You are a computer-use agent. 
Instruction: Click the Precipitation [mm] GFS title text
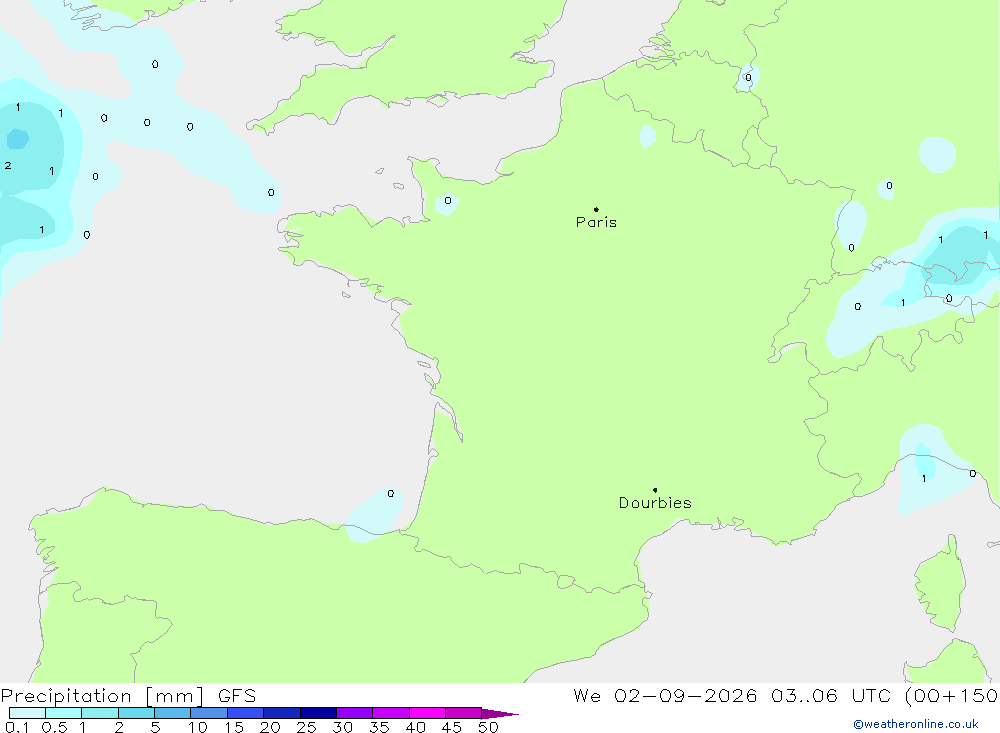128,695
